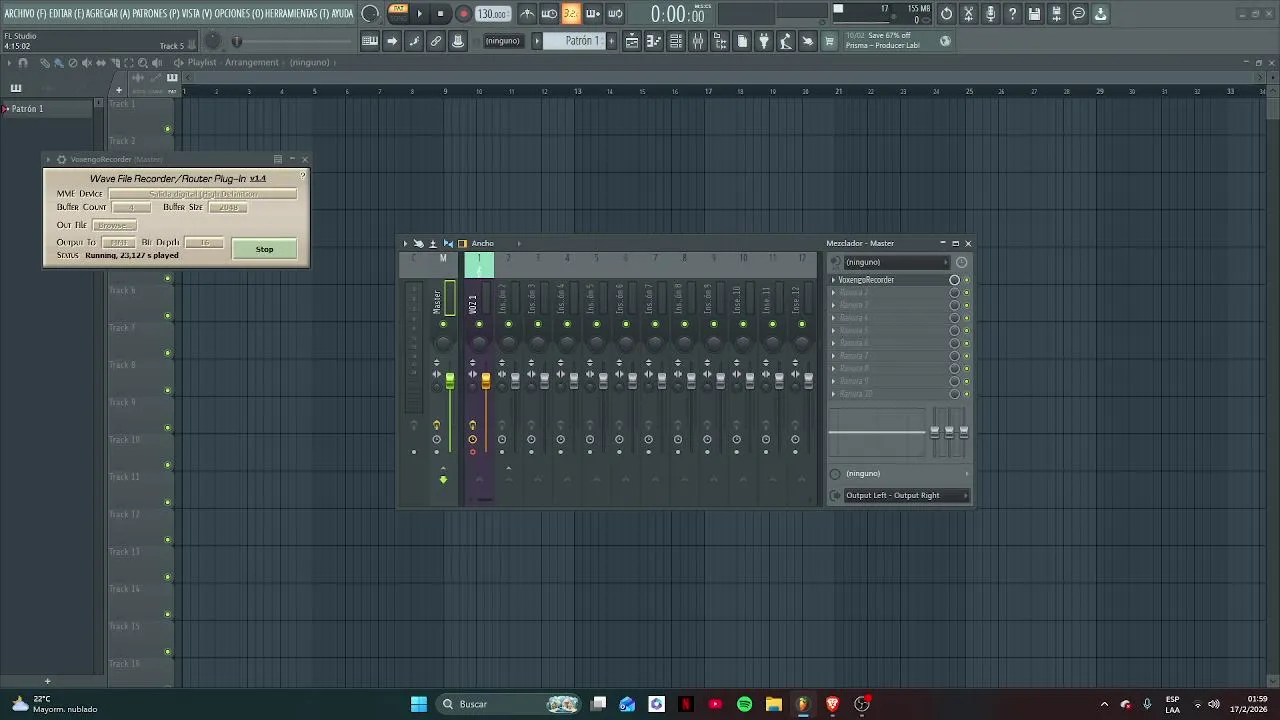Open mixer menu arrow left of Ancho
This screenshot has height=720, width=1280.
(x=405, y=243)
